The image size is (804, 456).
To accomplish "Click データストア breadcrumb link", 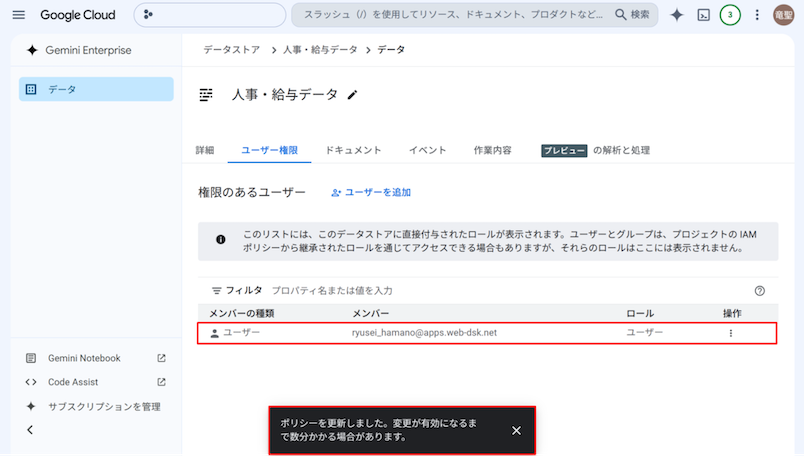I will pyautogui.click(x=232, y=50).
